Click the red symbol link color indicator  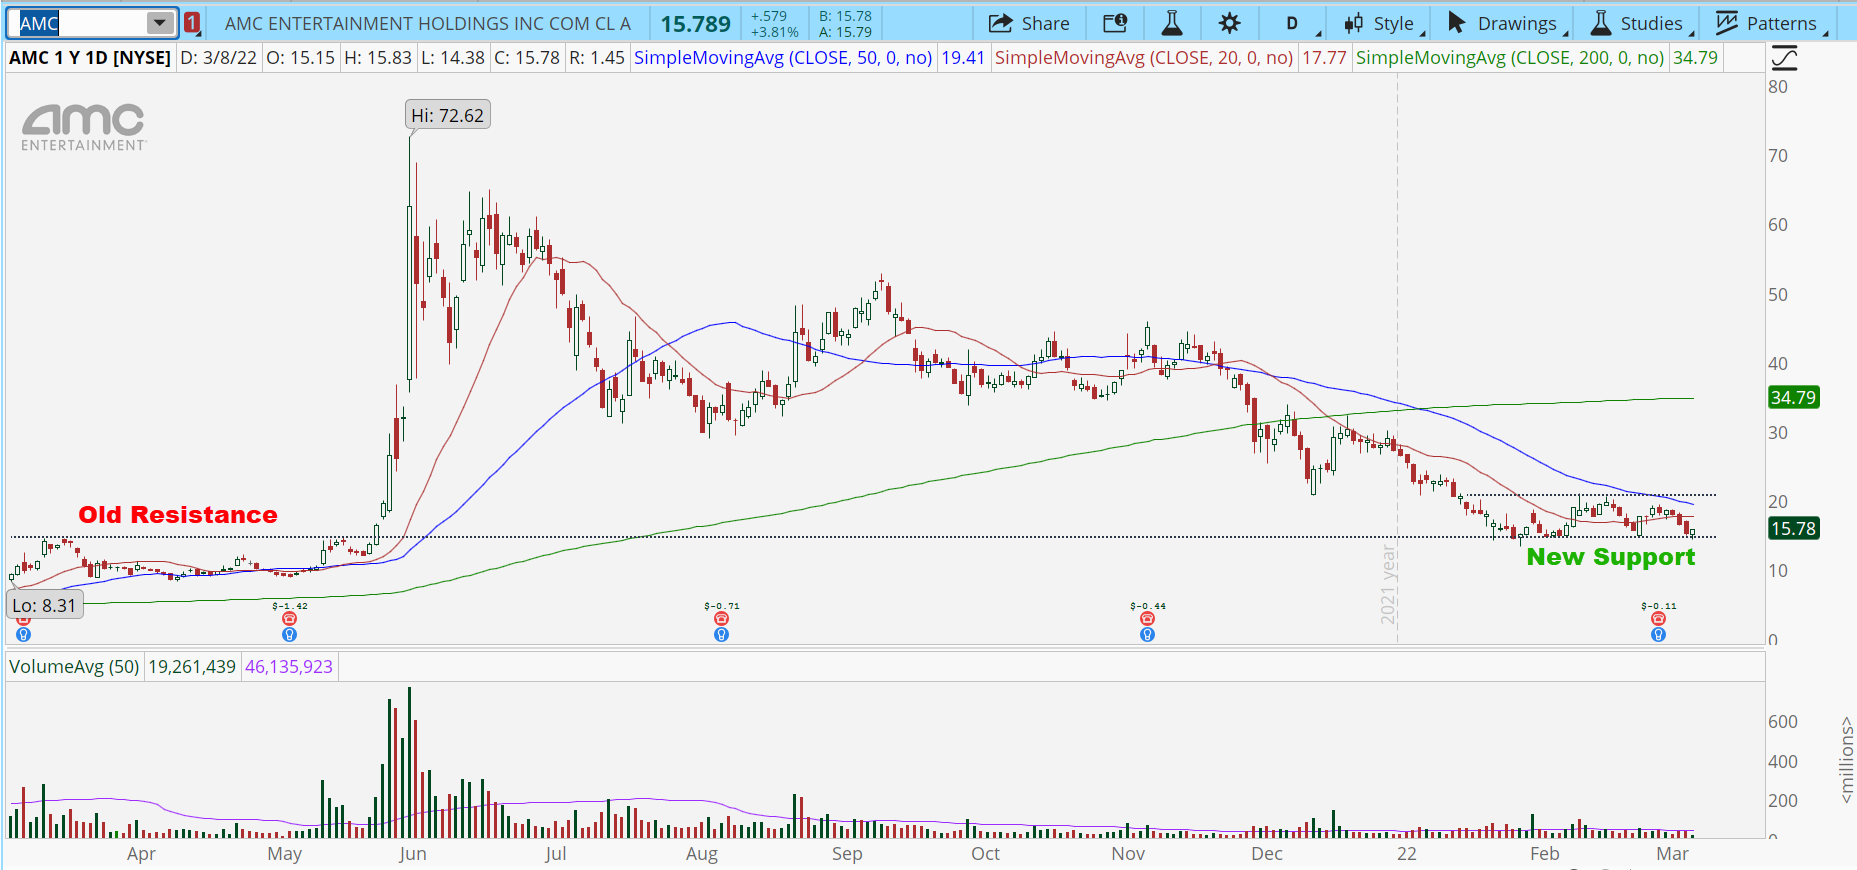pyautogui.click(x=192, y=23)
